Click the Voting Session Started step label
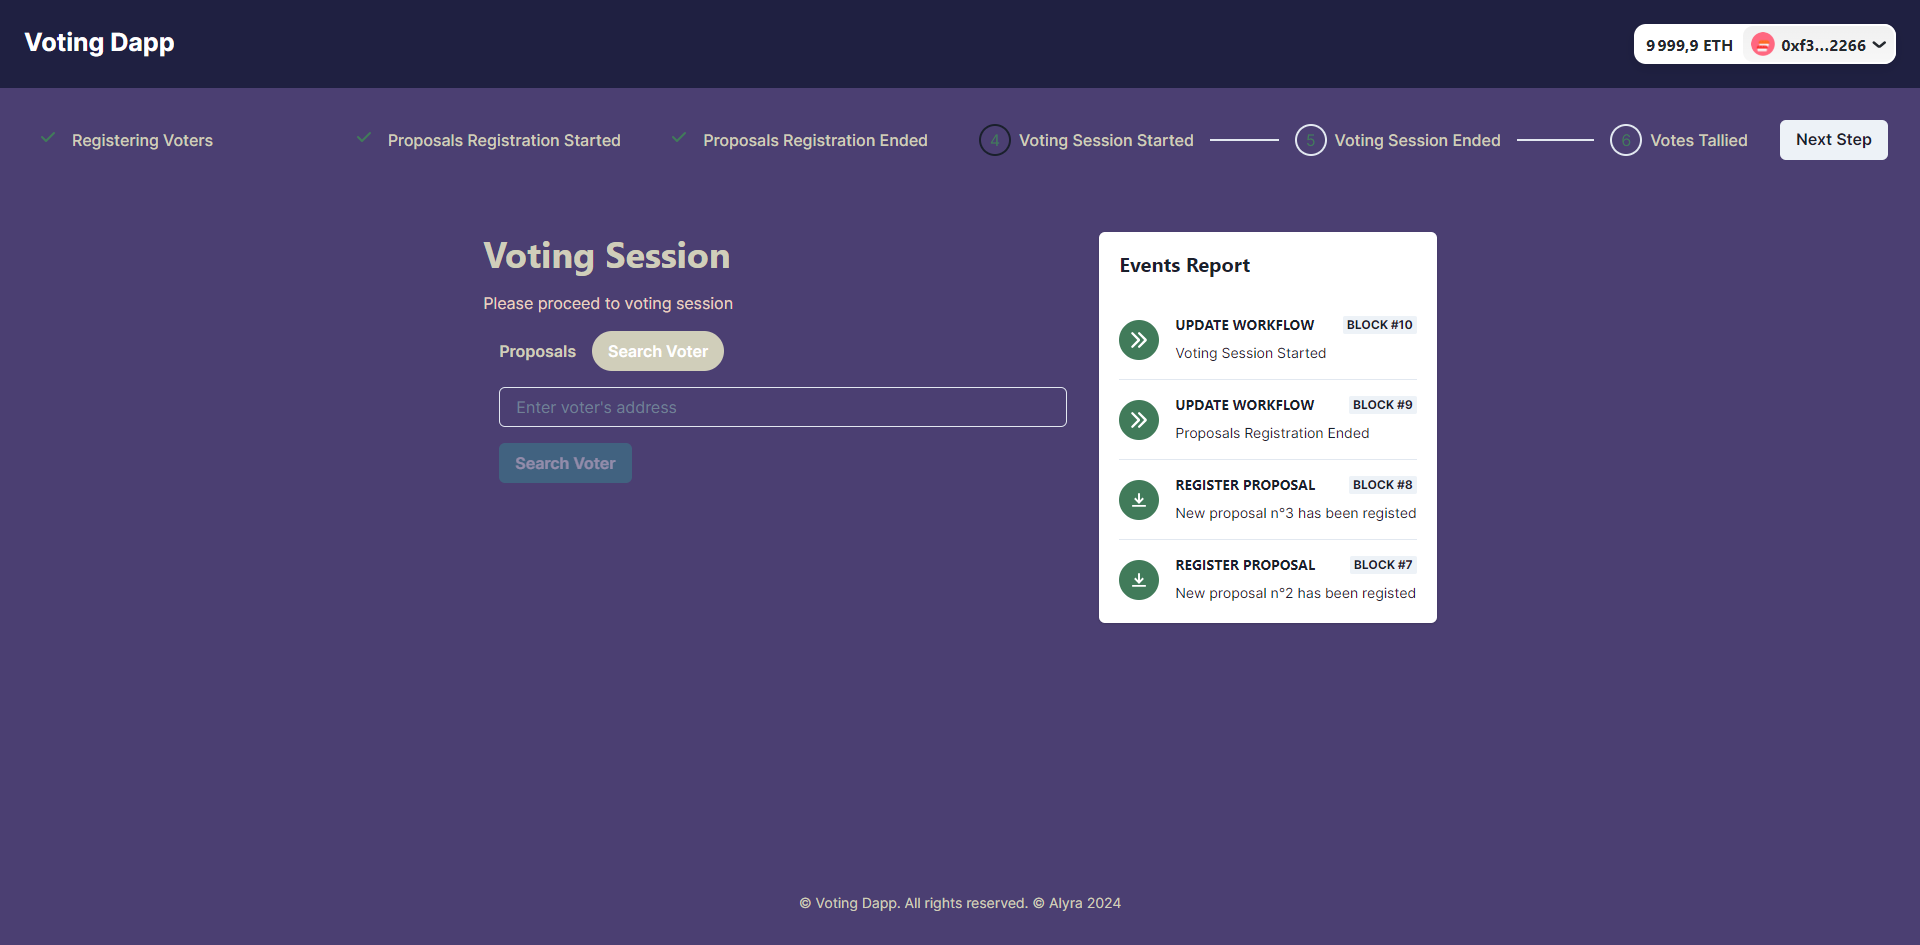The width and height of the screenshot is (1920, 945). pyautogui.click(x=1106, y=140)
